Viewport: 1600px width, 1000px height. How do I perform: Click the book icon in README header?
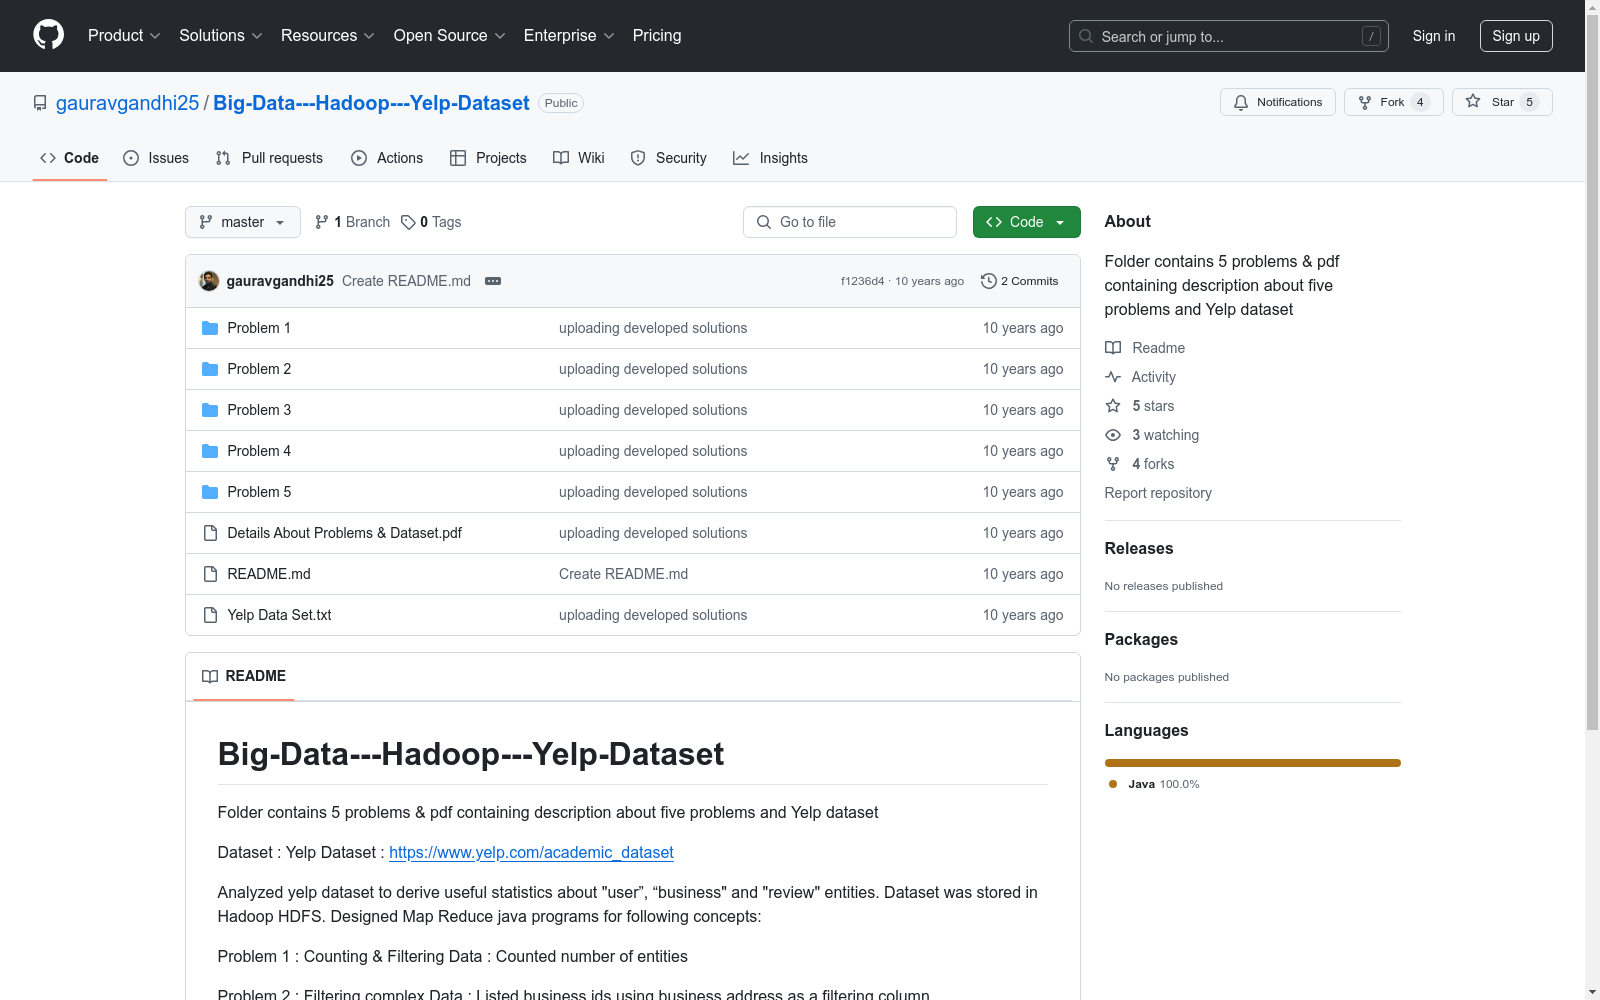point(210,676)
